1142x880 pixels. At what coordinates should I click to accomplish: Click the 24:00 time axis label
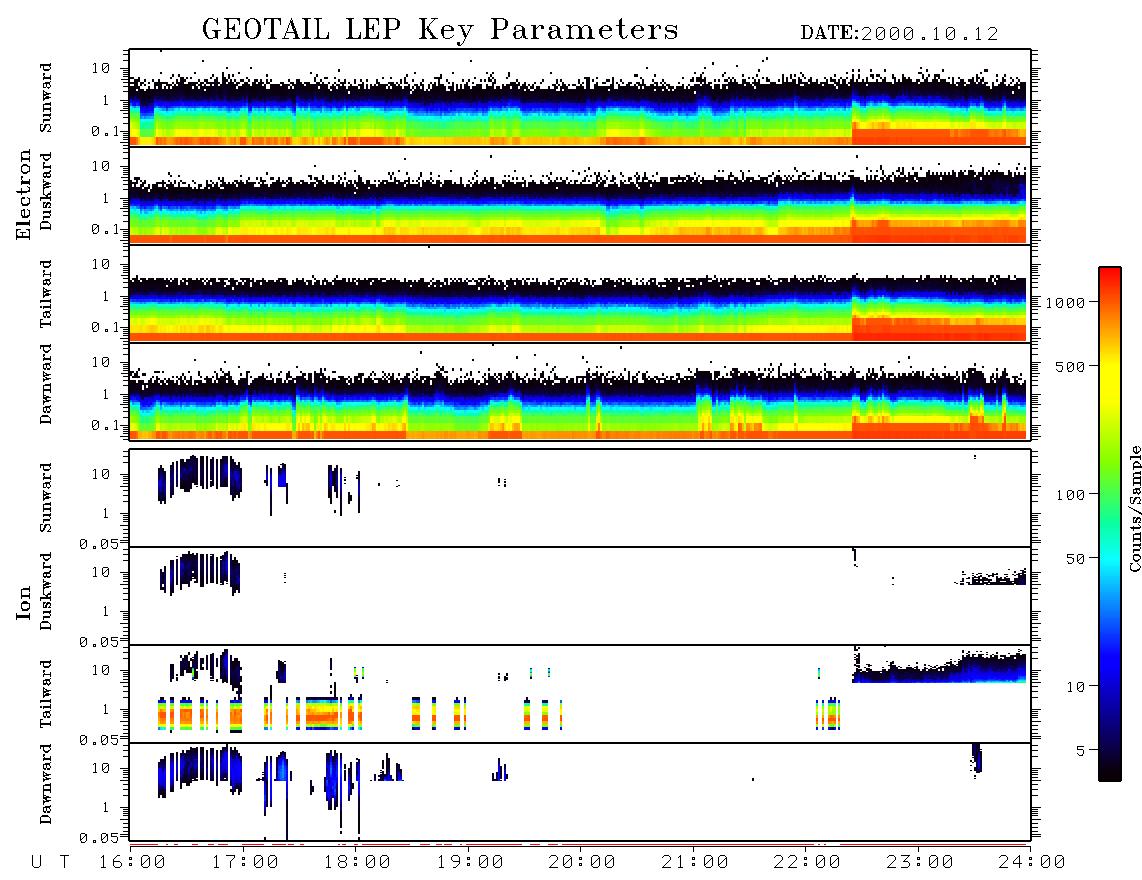1033,862
